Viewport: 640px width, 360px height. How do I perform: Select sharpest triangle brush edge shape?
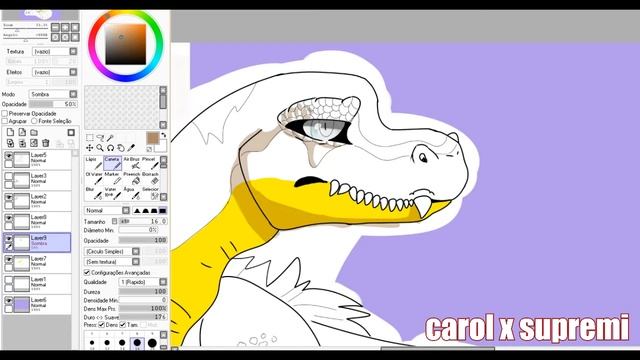point(137,211)
